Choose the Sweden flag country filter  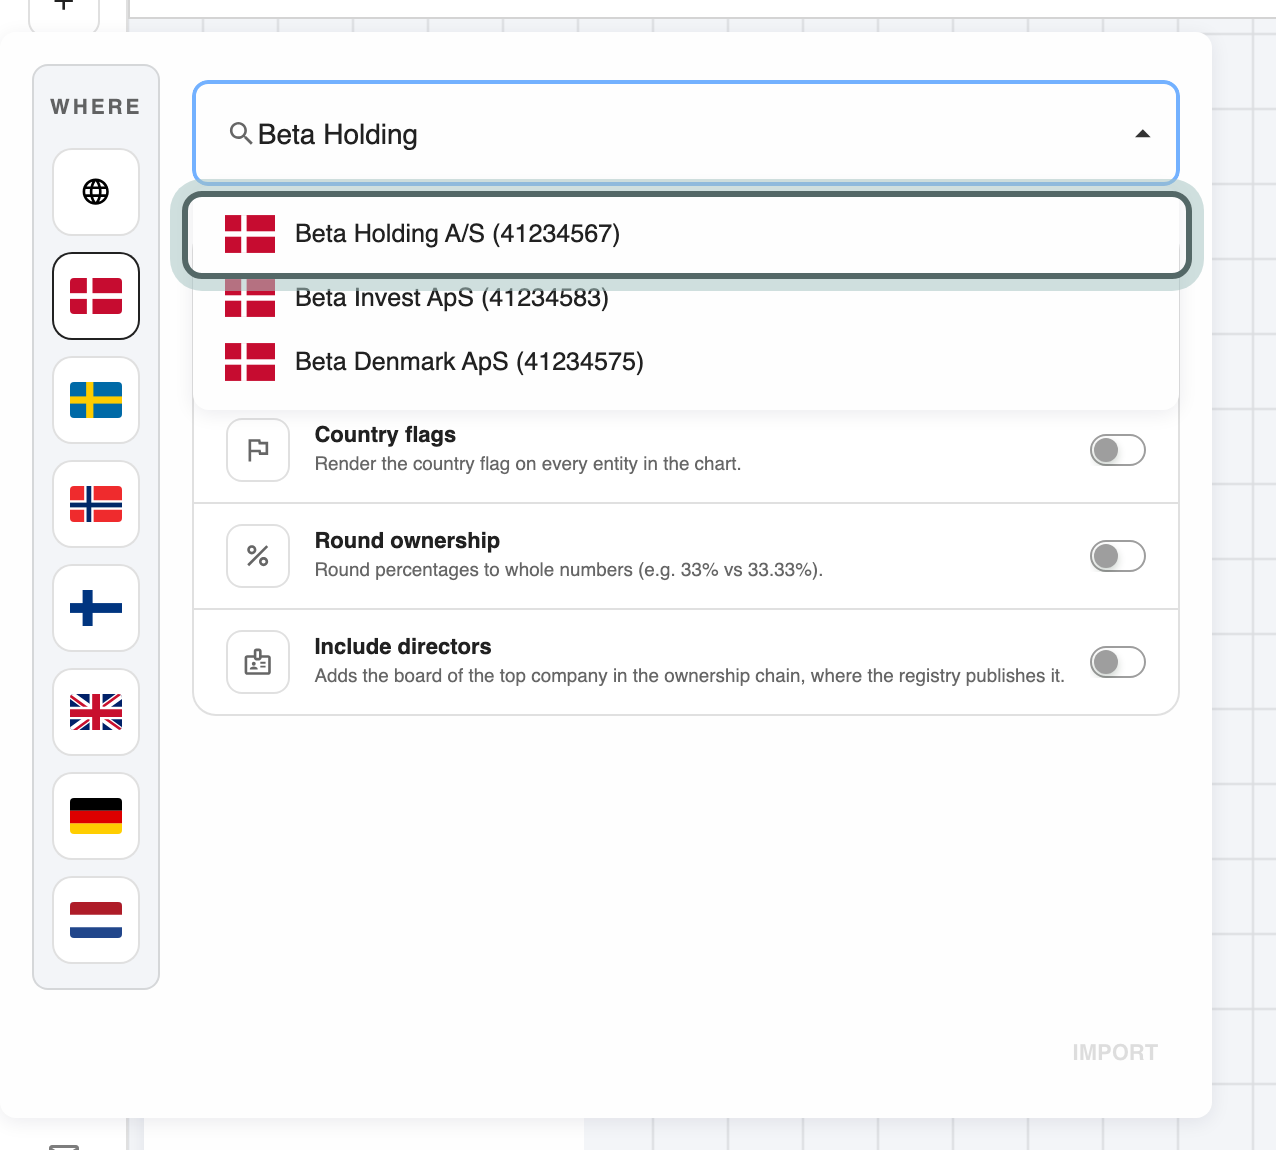96,400
